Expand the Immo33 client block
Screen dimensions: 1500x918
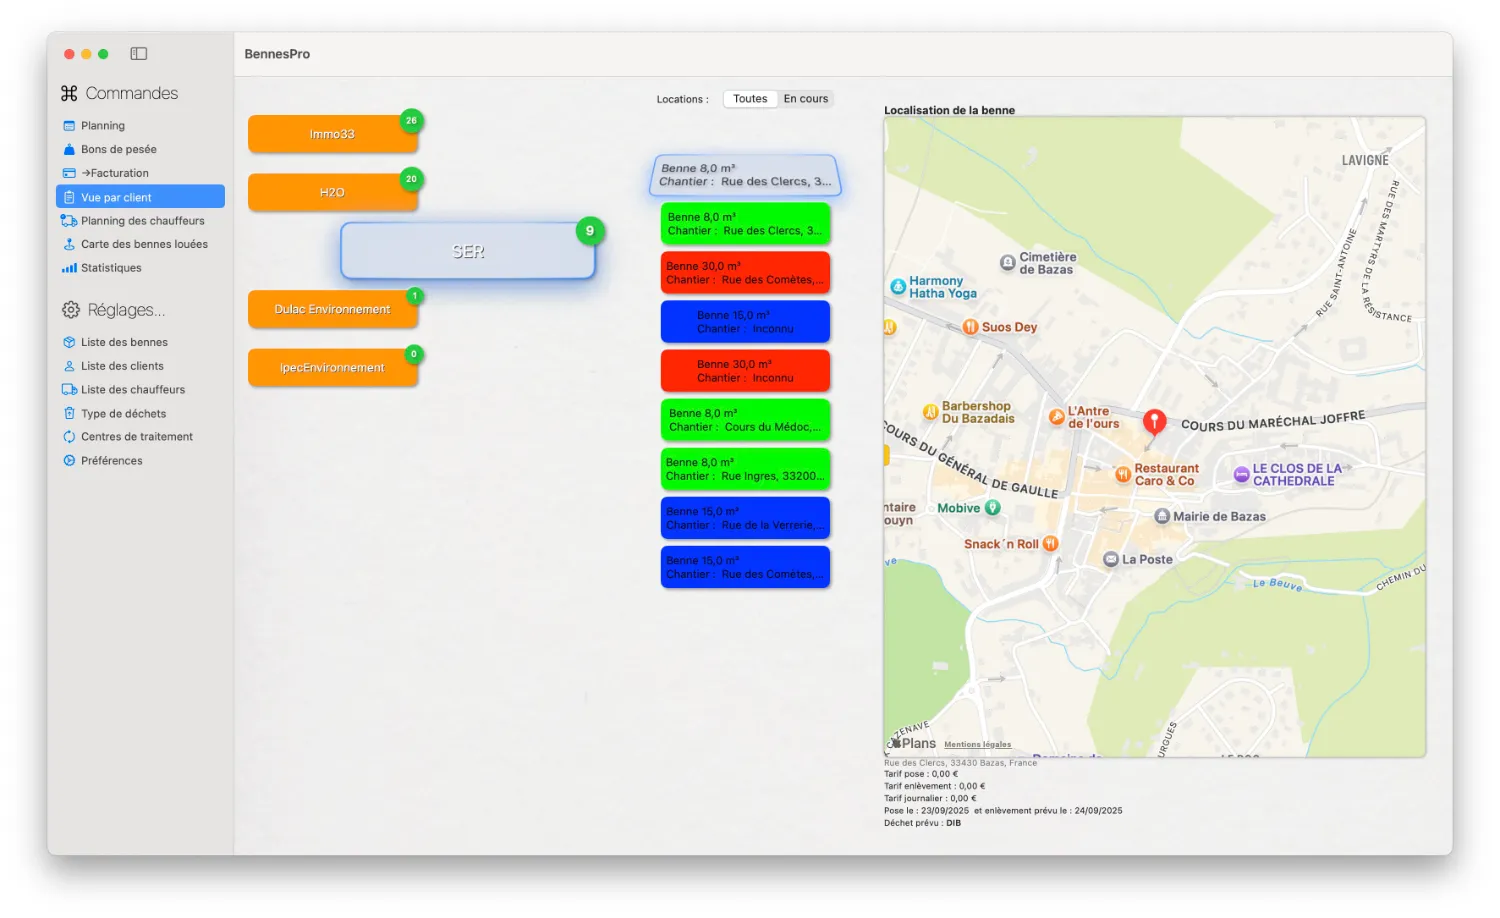point(333,132)
